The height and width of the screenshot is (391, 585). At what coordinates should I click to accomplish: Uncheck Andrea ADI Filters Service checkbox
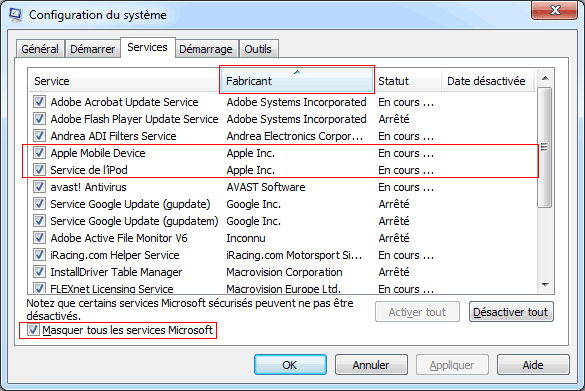point(39,135)
